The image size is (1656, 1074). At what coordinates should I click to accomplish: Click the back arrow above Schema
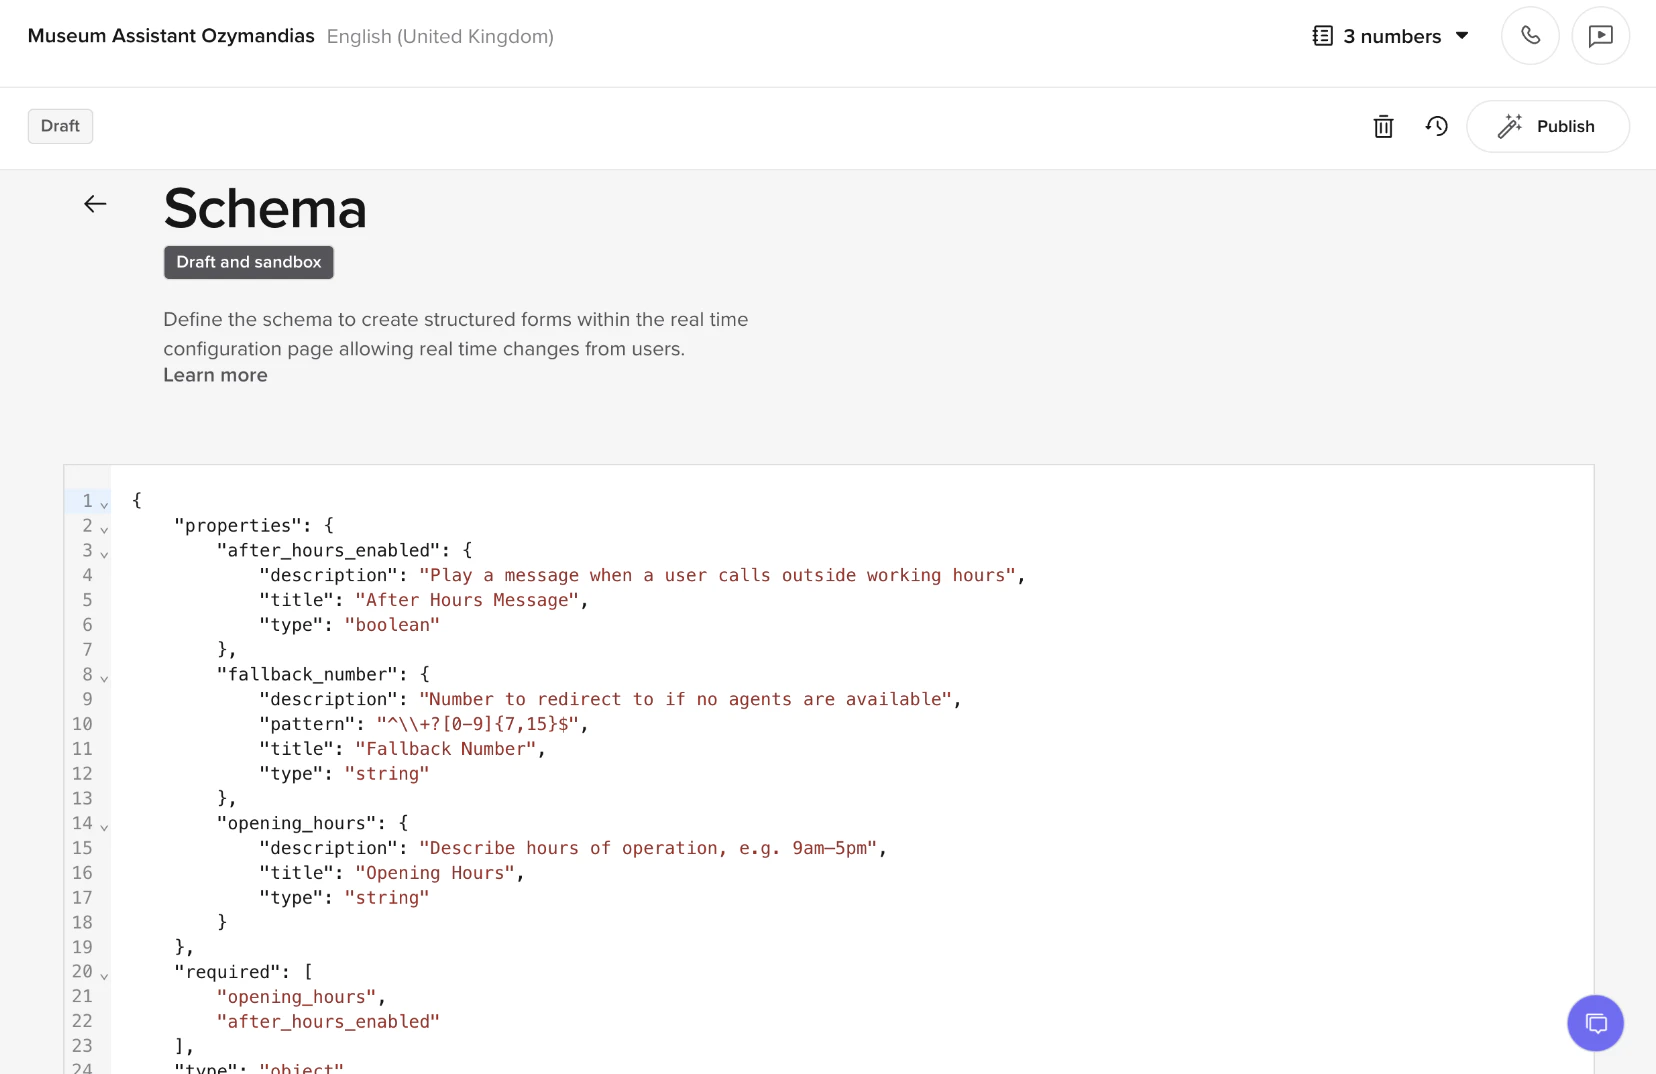pos(95,204)
